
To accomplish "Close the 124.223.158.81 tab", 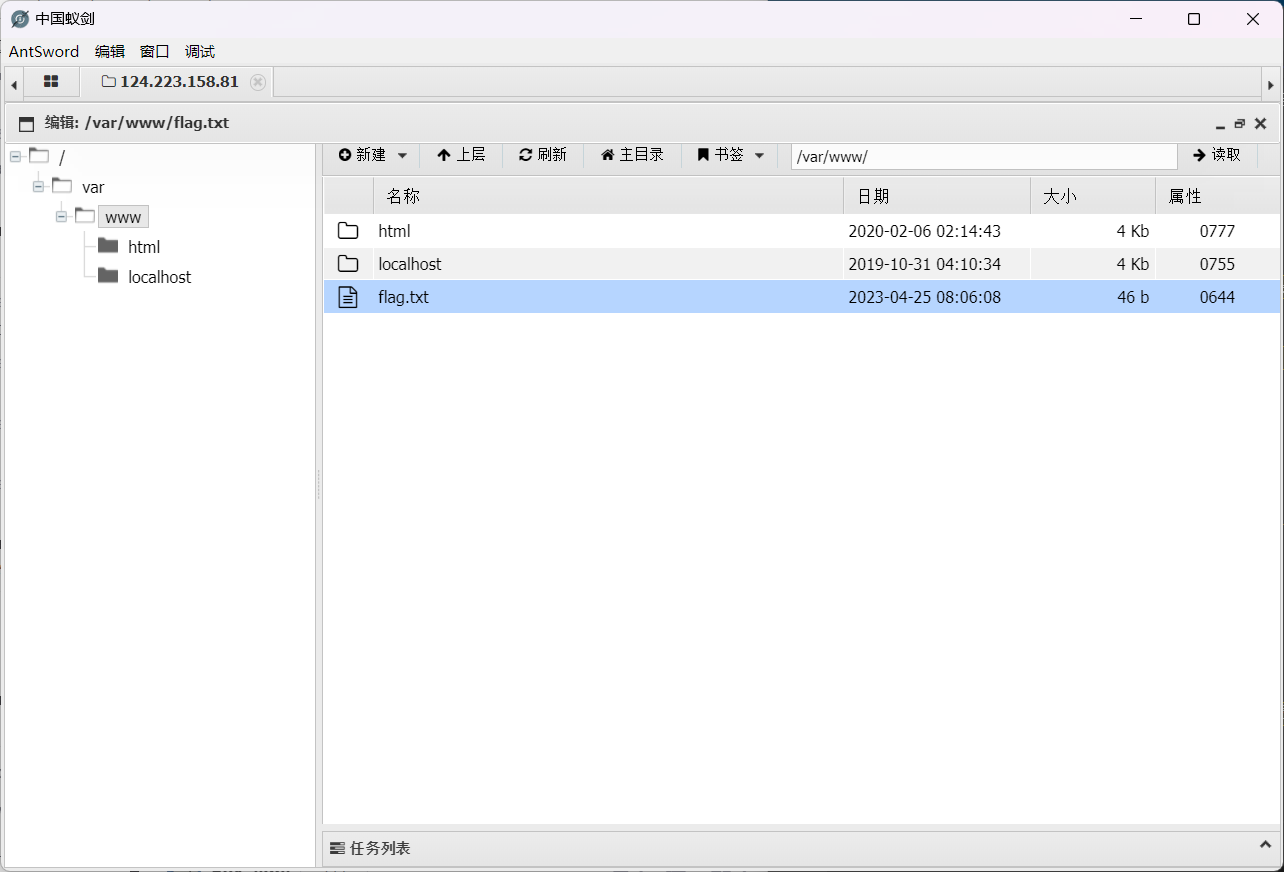I will (x=258, y=82).
